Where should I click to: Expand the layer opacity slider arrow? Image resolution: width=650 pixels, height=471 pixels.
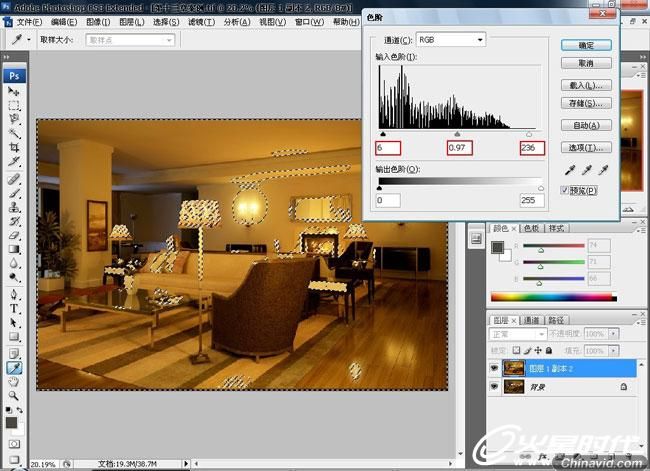pos(614,334)
